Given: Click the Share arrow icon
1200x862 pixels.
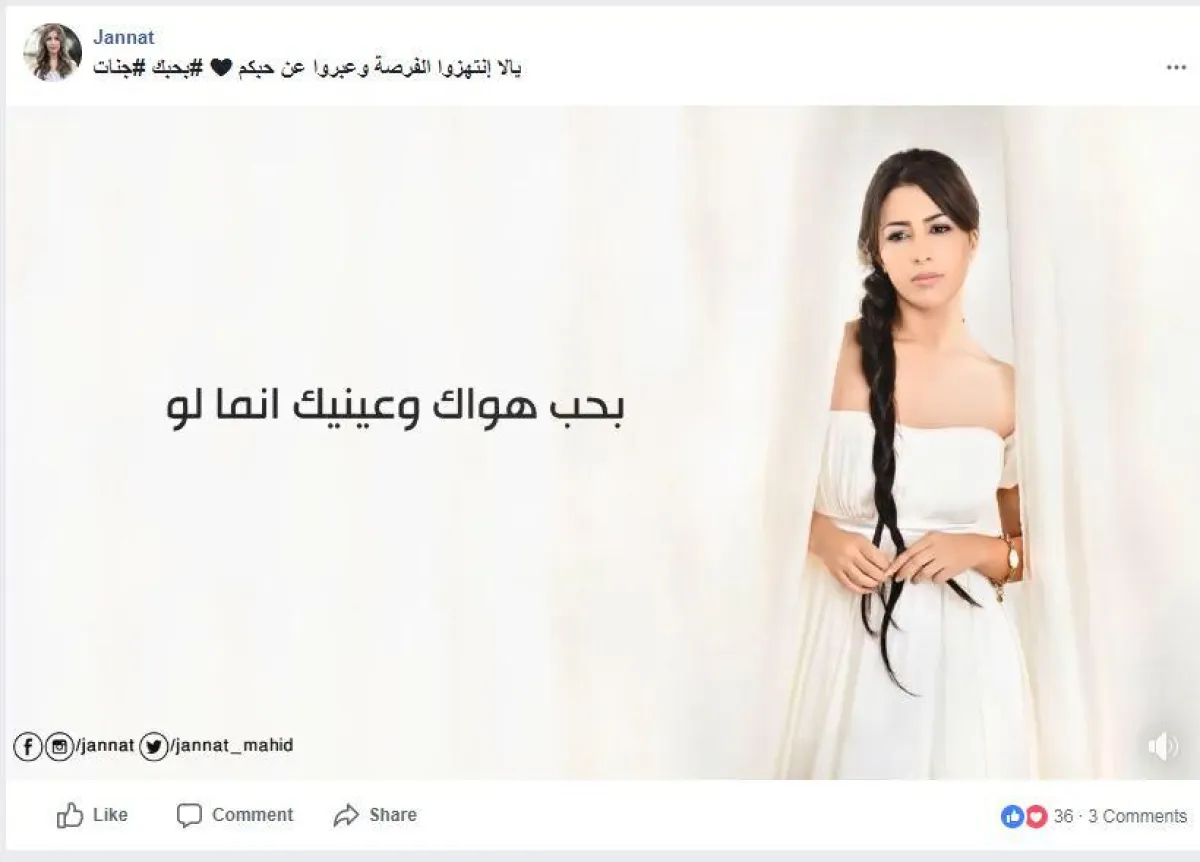Looking at the screenshot, I should coord(346,815).
